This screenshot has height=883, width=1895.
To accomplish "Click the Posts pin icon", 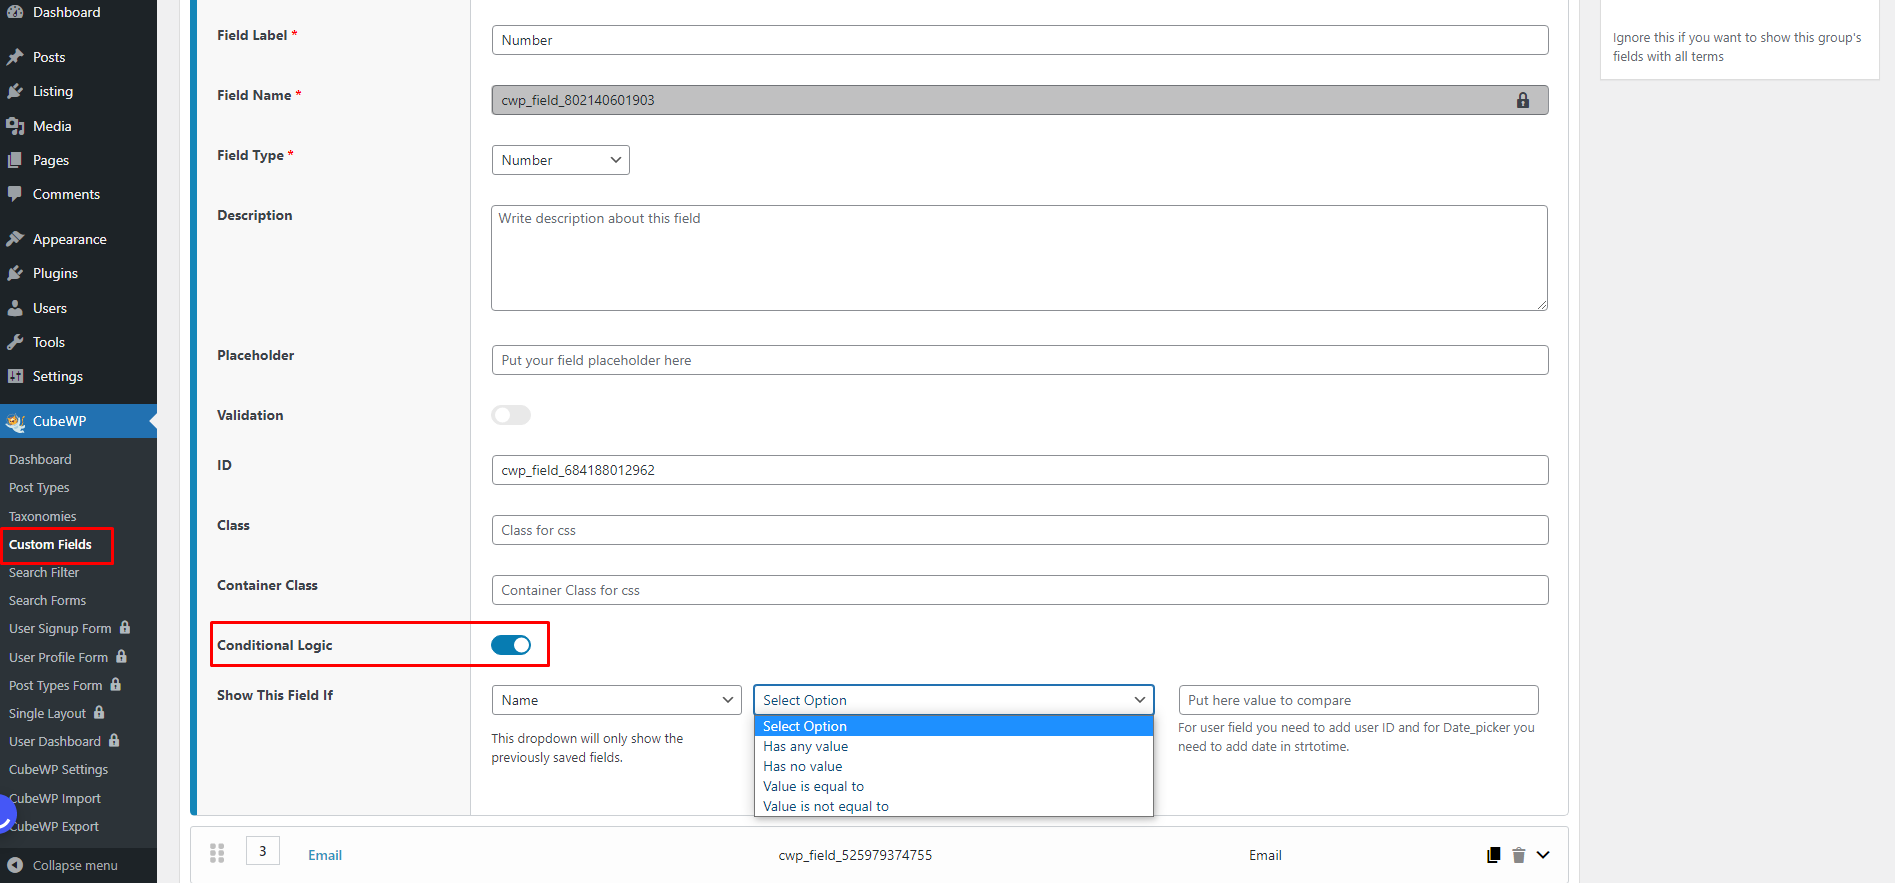I will point(15,57).
